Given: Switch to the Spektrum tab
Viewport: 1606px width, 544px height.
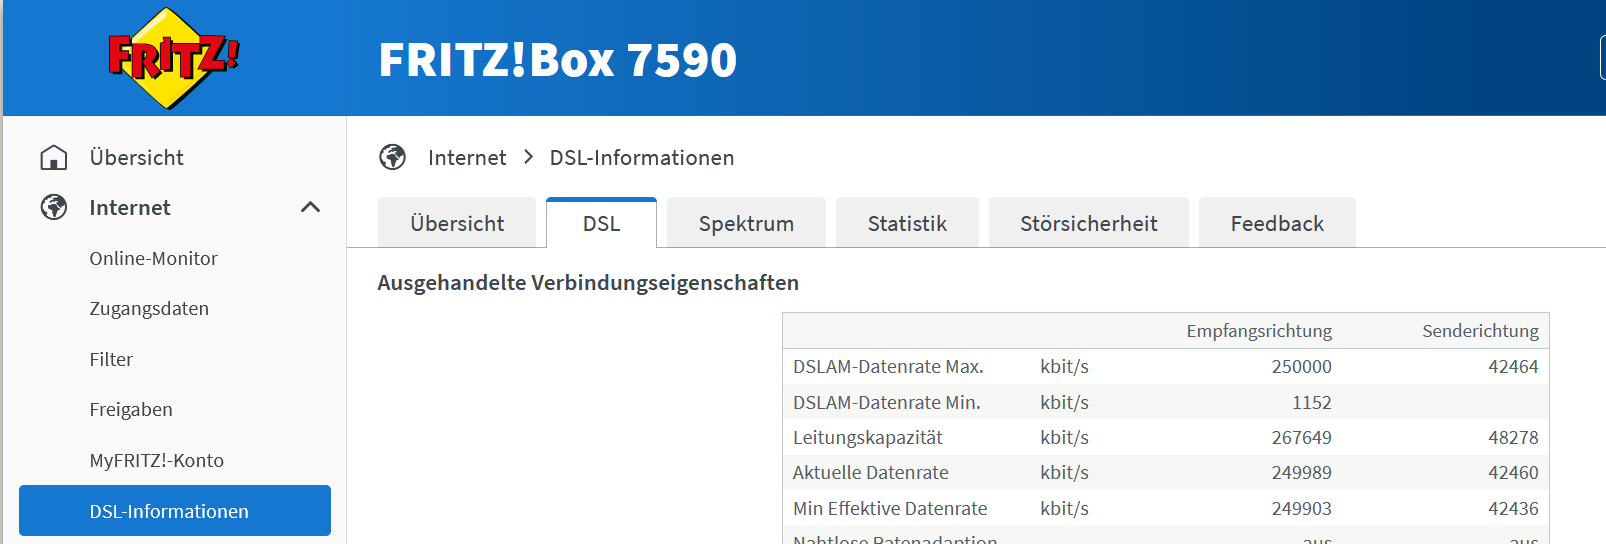Looking at the screenshot, I should pyautogui.click(x=746, y=223).
